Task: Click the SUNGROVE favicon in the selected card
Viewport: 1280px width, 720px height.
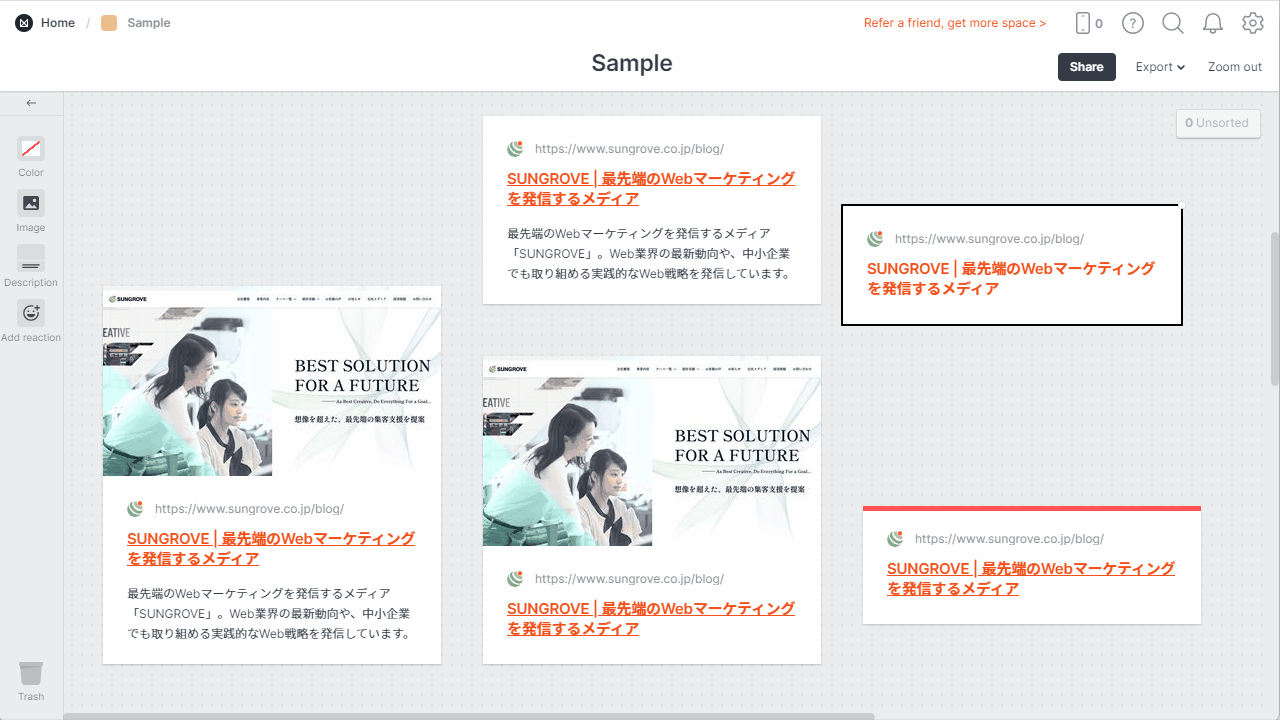Action: [875, 239]
